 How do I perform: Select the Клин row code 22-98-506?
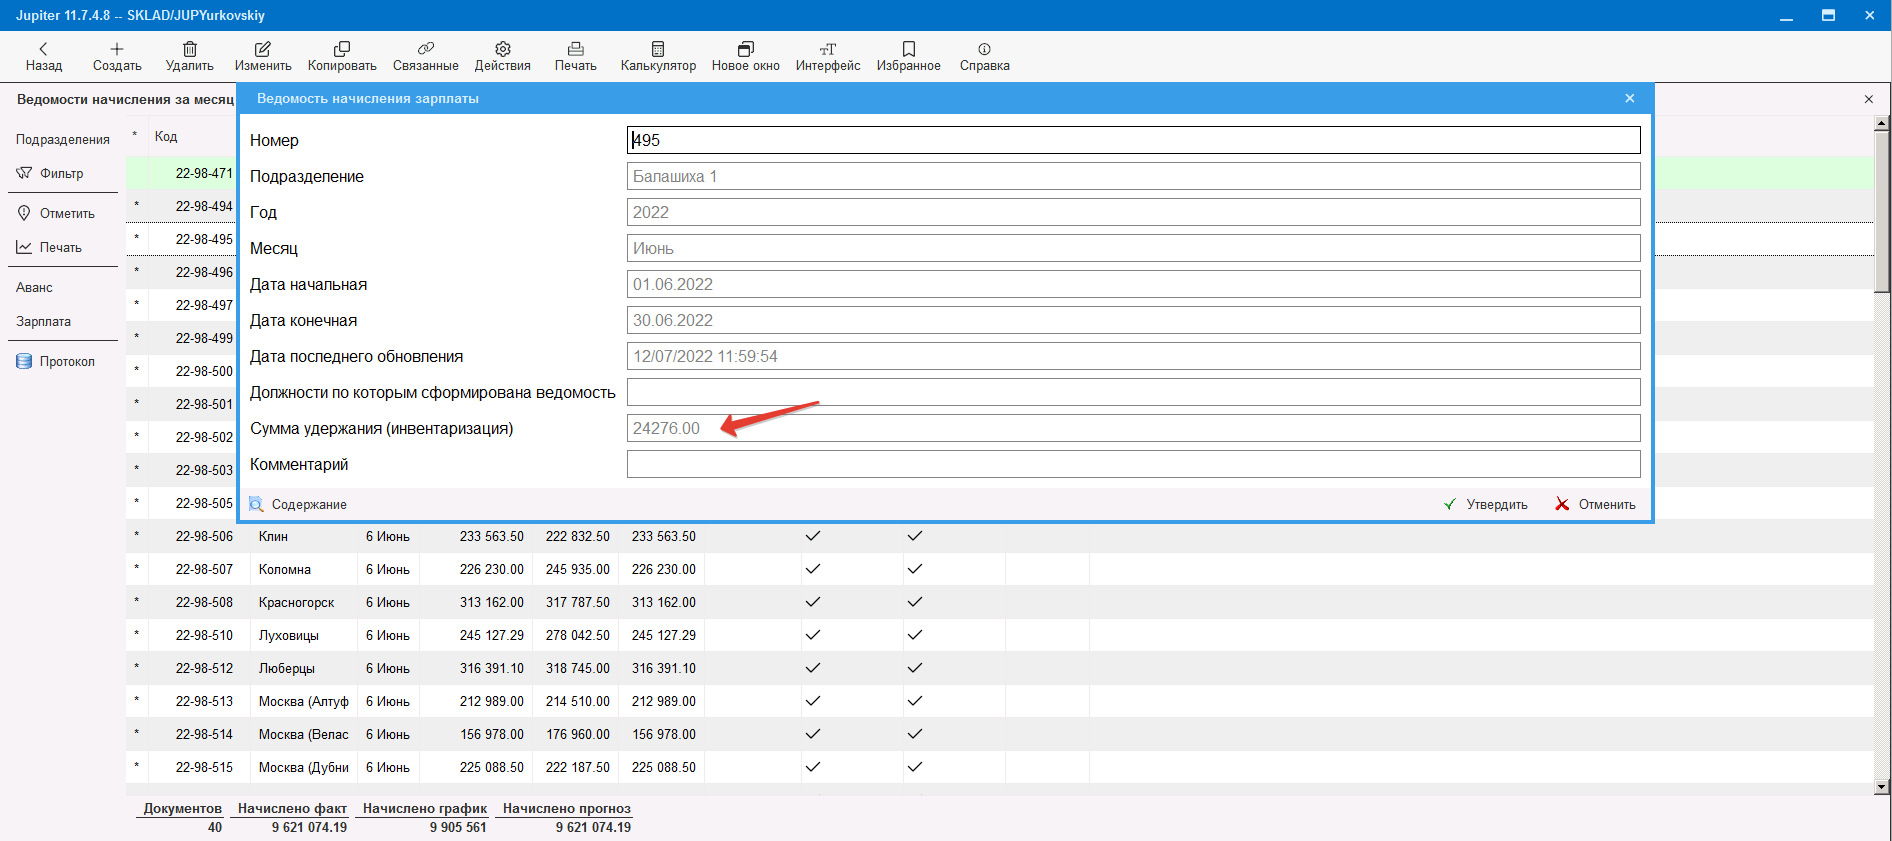pyautogui.click(x=204, y=536)
